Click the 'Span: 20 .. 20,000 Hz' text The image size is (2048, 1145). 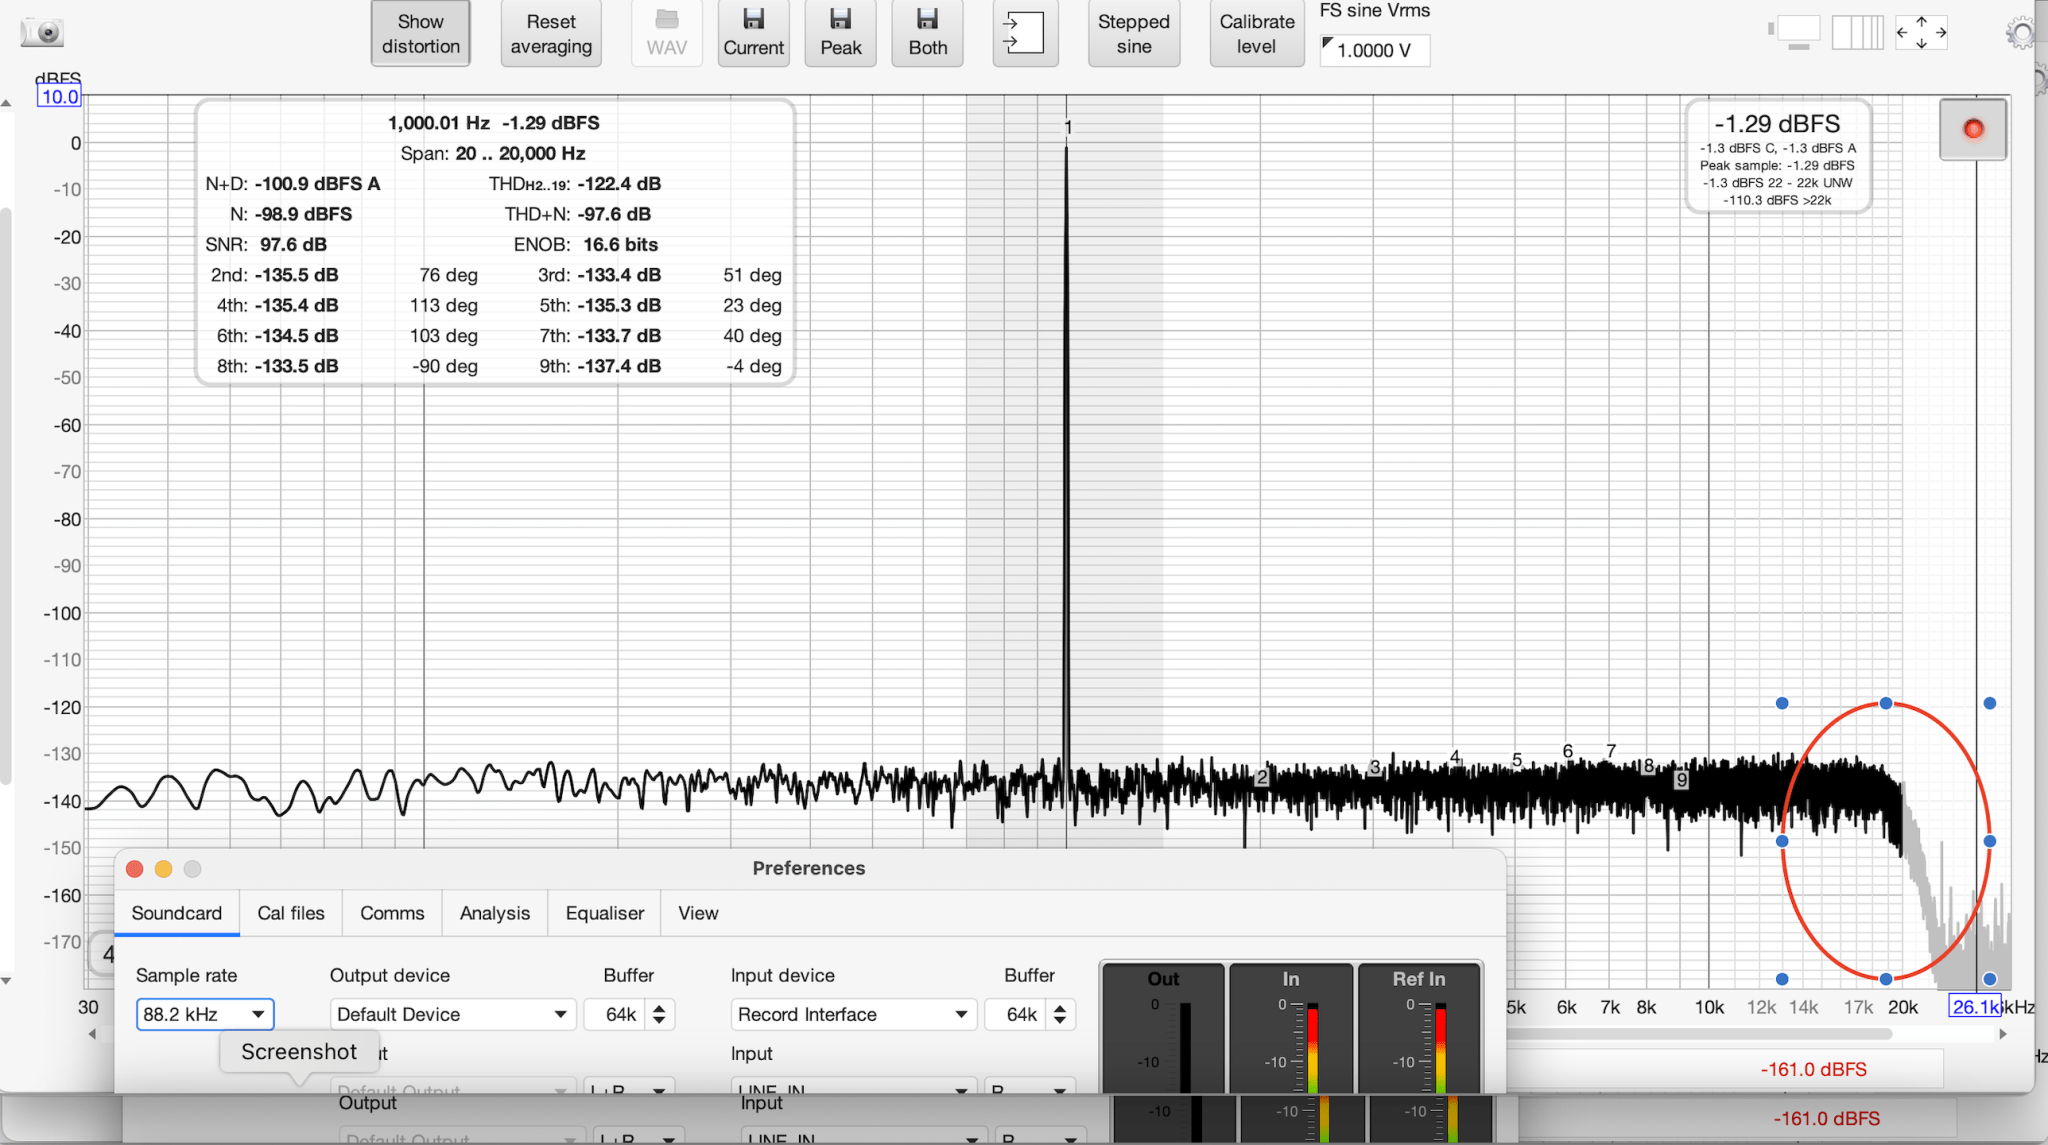(493, 153)
